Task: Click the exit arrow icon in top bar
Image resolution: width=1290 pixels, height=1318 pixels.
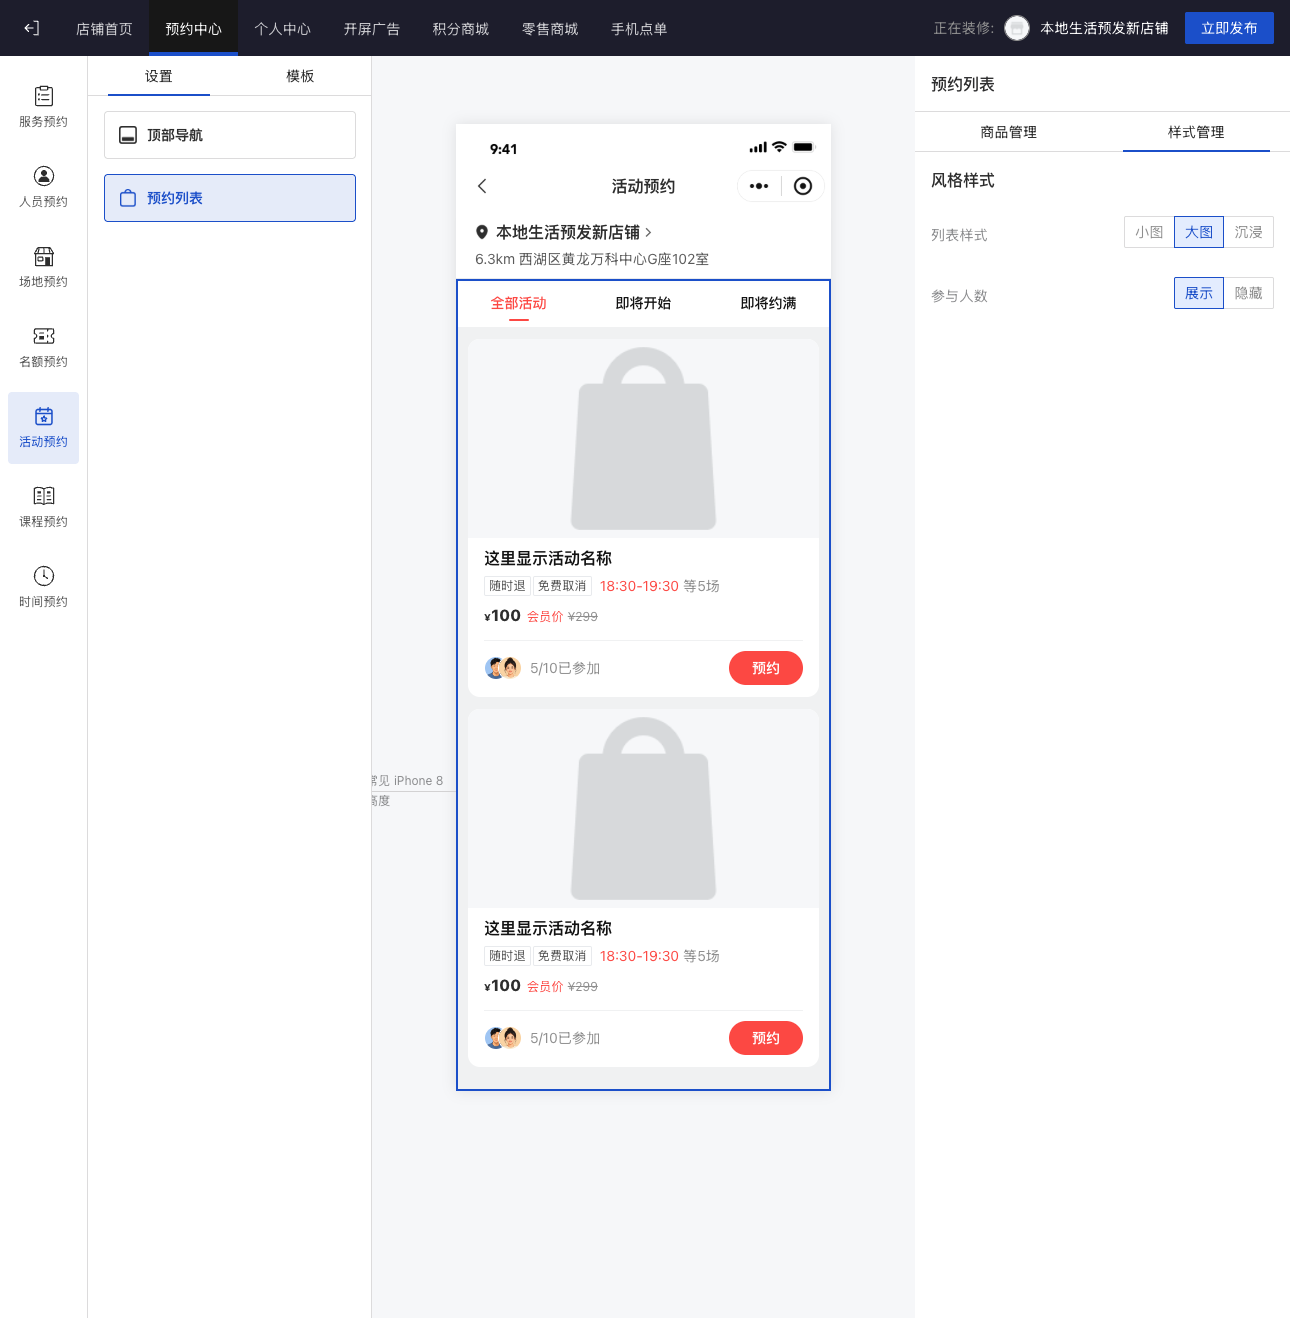Action: [32, 28]
